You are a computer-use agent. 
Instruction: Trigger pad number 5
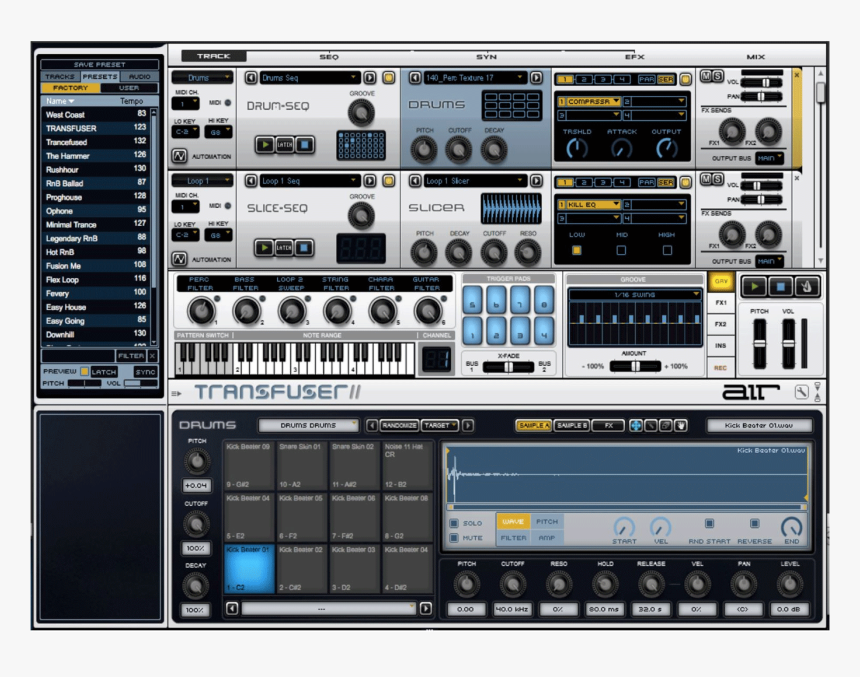[472, 300]
